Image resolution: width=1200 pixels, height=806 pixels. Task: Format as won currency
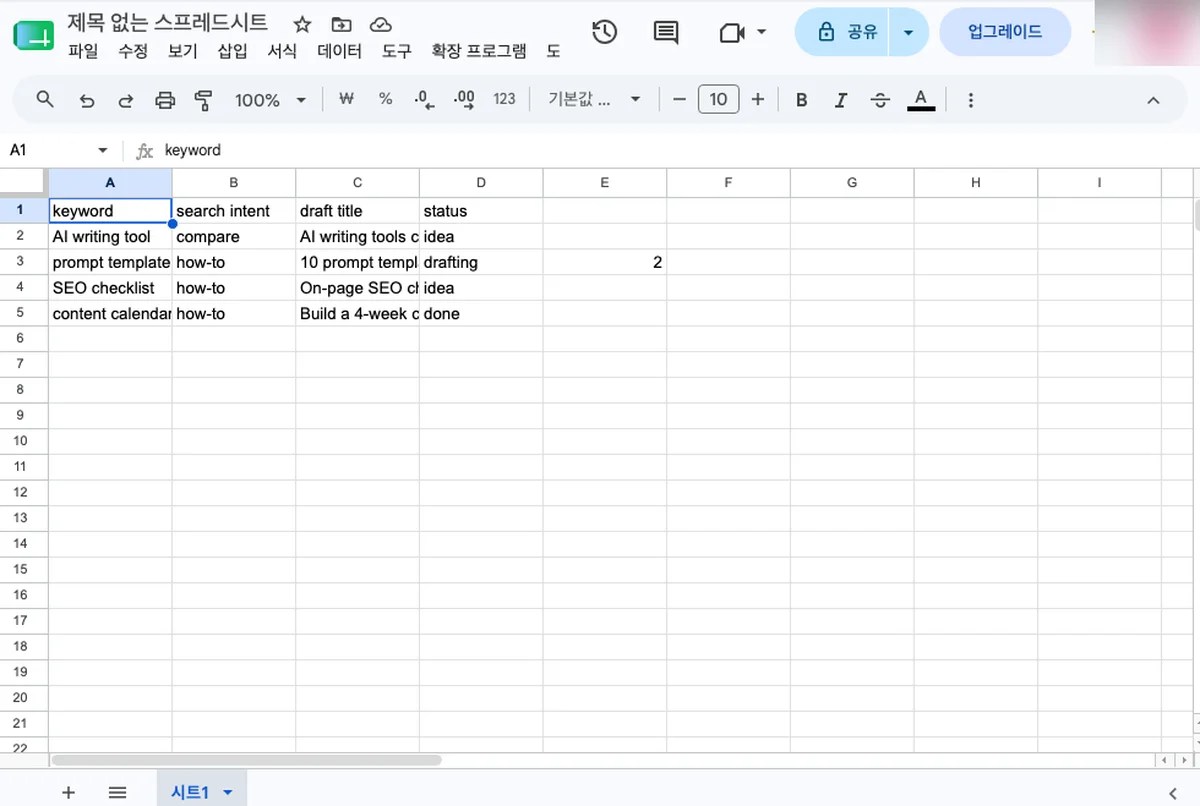(346, 99)
